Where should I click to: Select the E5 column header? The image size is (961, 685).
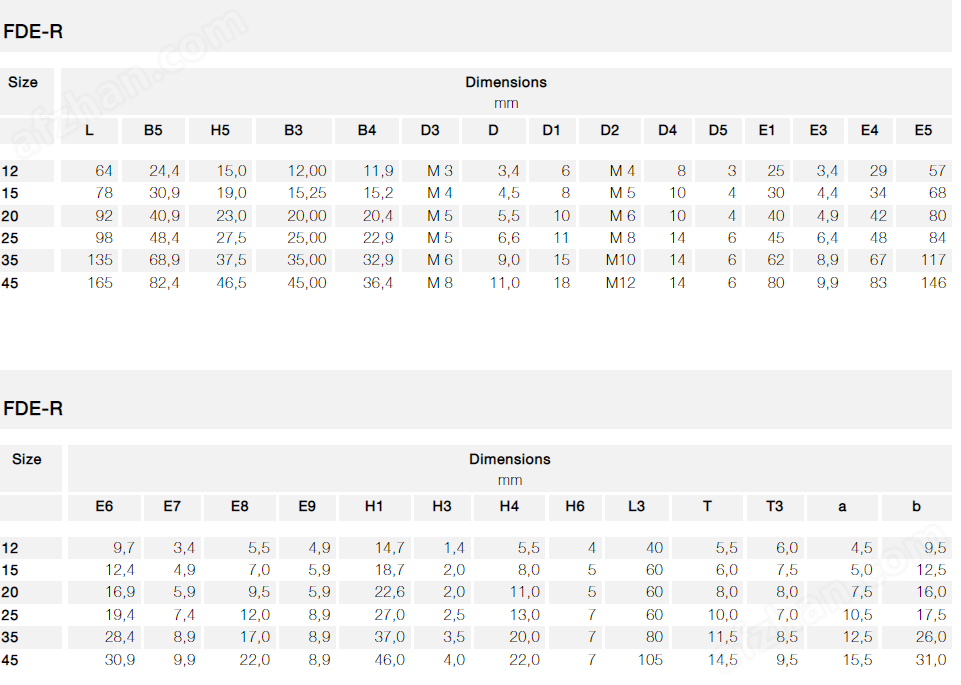point(924,131)
